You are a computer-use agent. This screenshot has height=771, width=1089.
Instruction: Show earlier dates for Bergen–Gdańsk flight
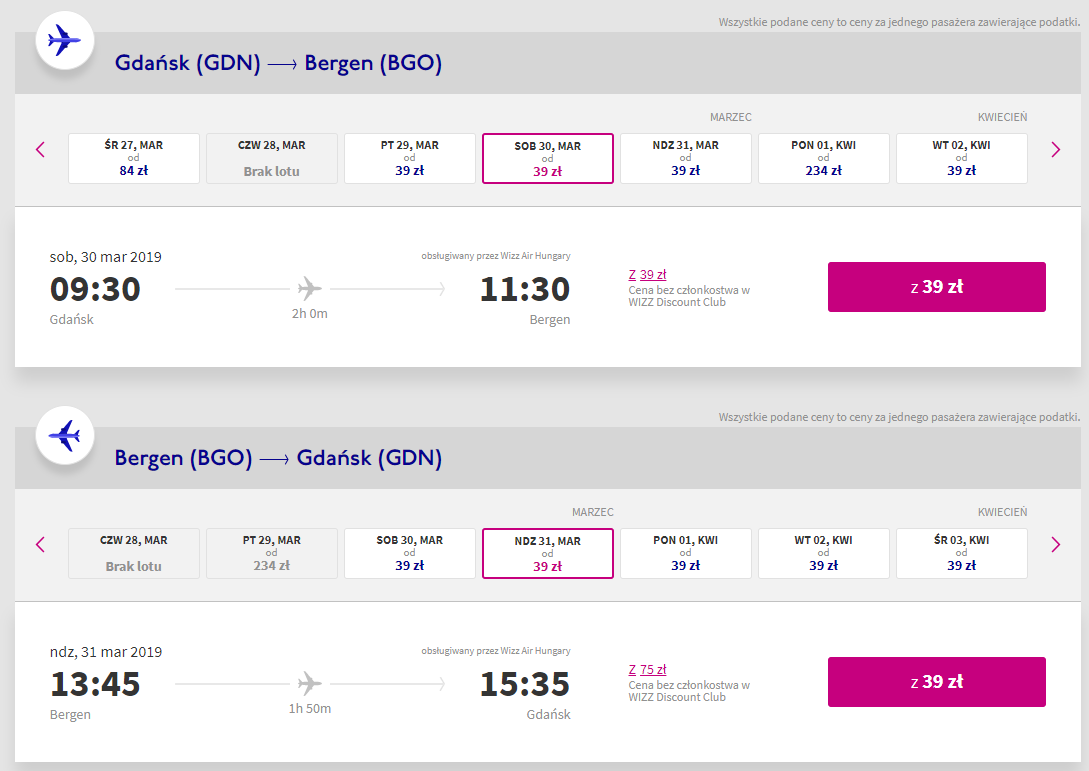click(x=41, y=545)
